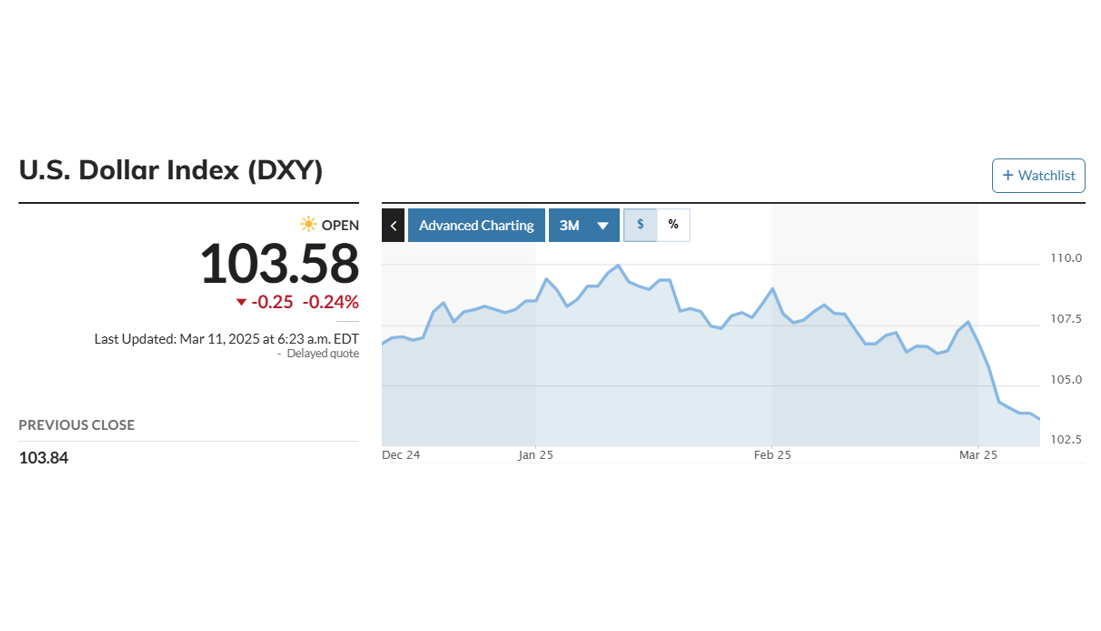Open Advanced Charting
This screenshot has width=1101, height=631.
[x=476, y=225]
